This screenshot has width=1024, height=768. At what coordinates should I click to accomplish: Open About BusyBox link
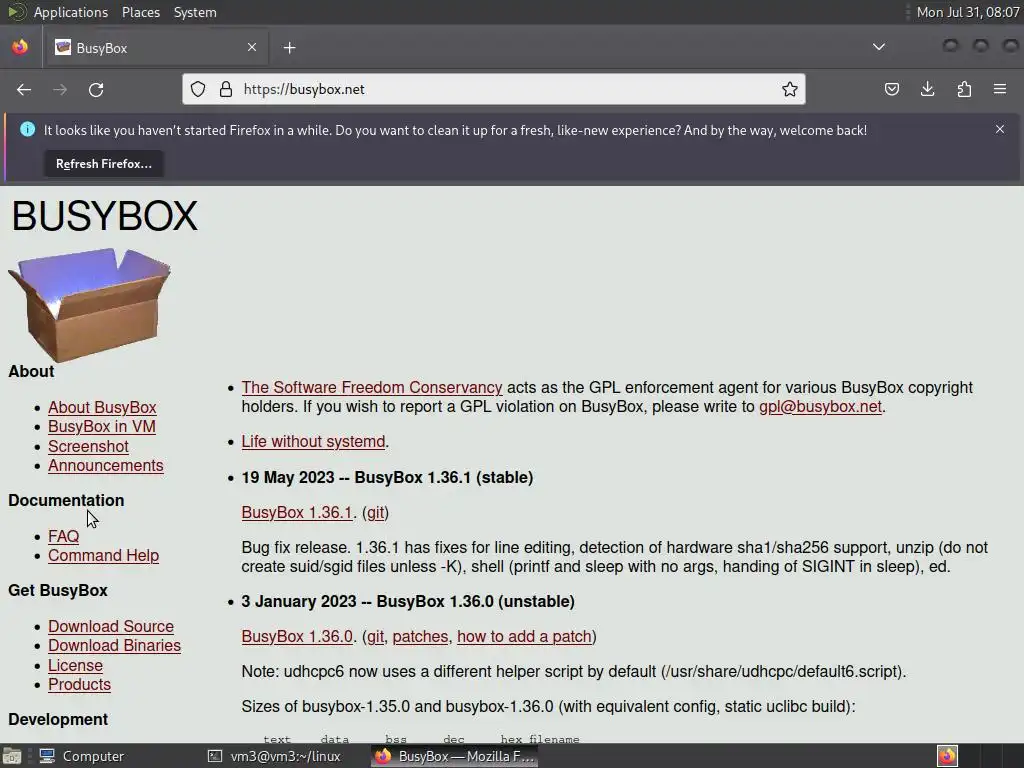click(102, 408)
